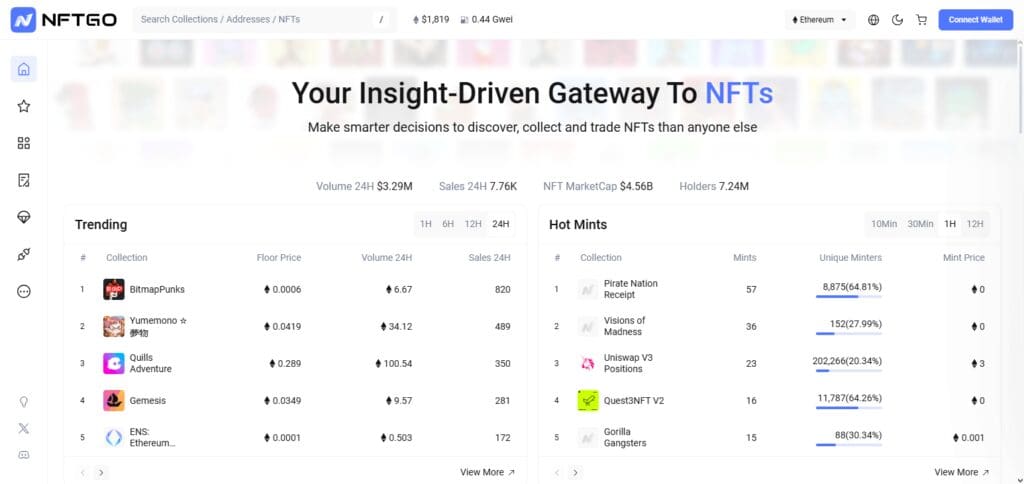Click the ENS Ethereum collection icon
1024x484 pixels.
point(114,438)
